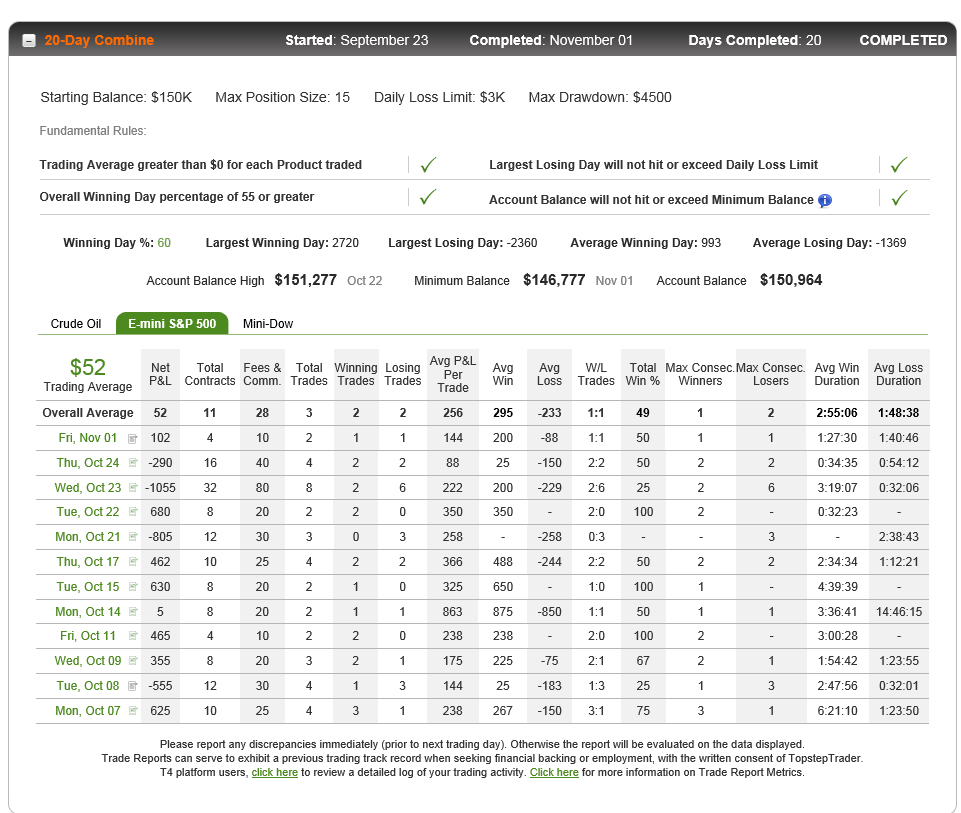Select the E-mini S&P 500 tab
961x813 pixels.
point(172,323)
